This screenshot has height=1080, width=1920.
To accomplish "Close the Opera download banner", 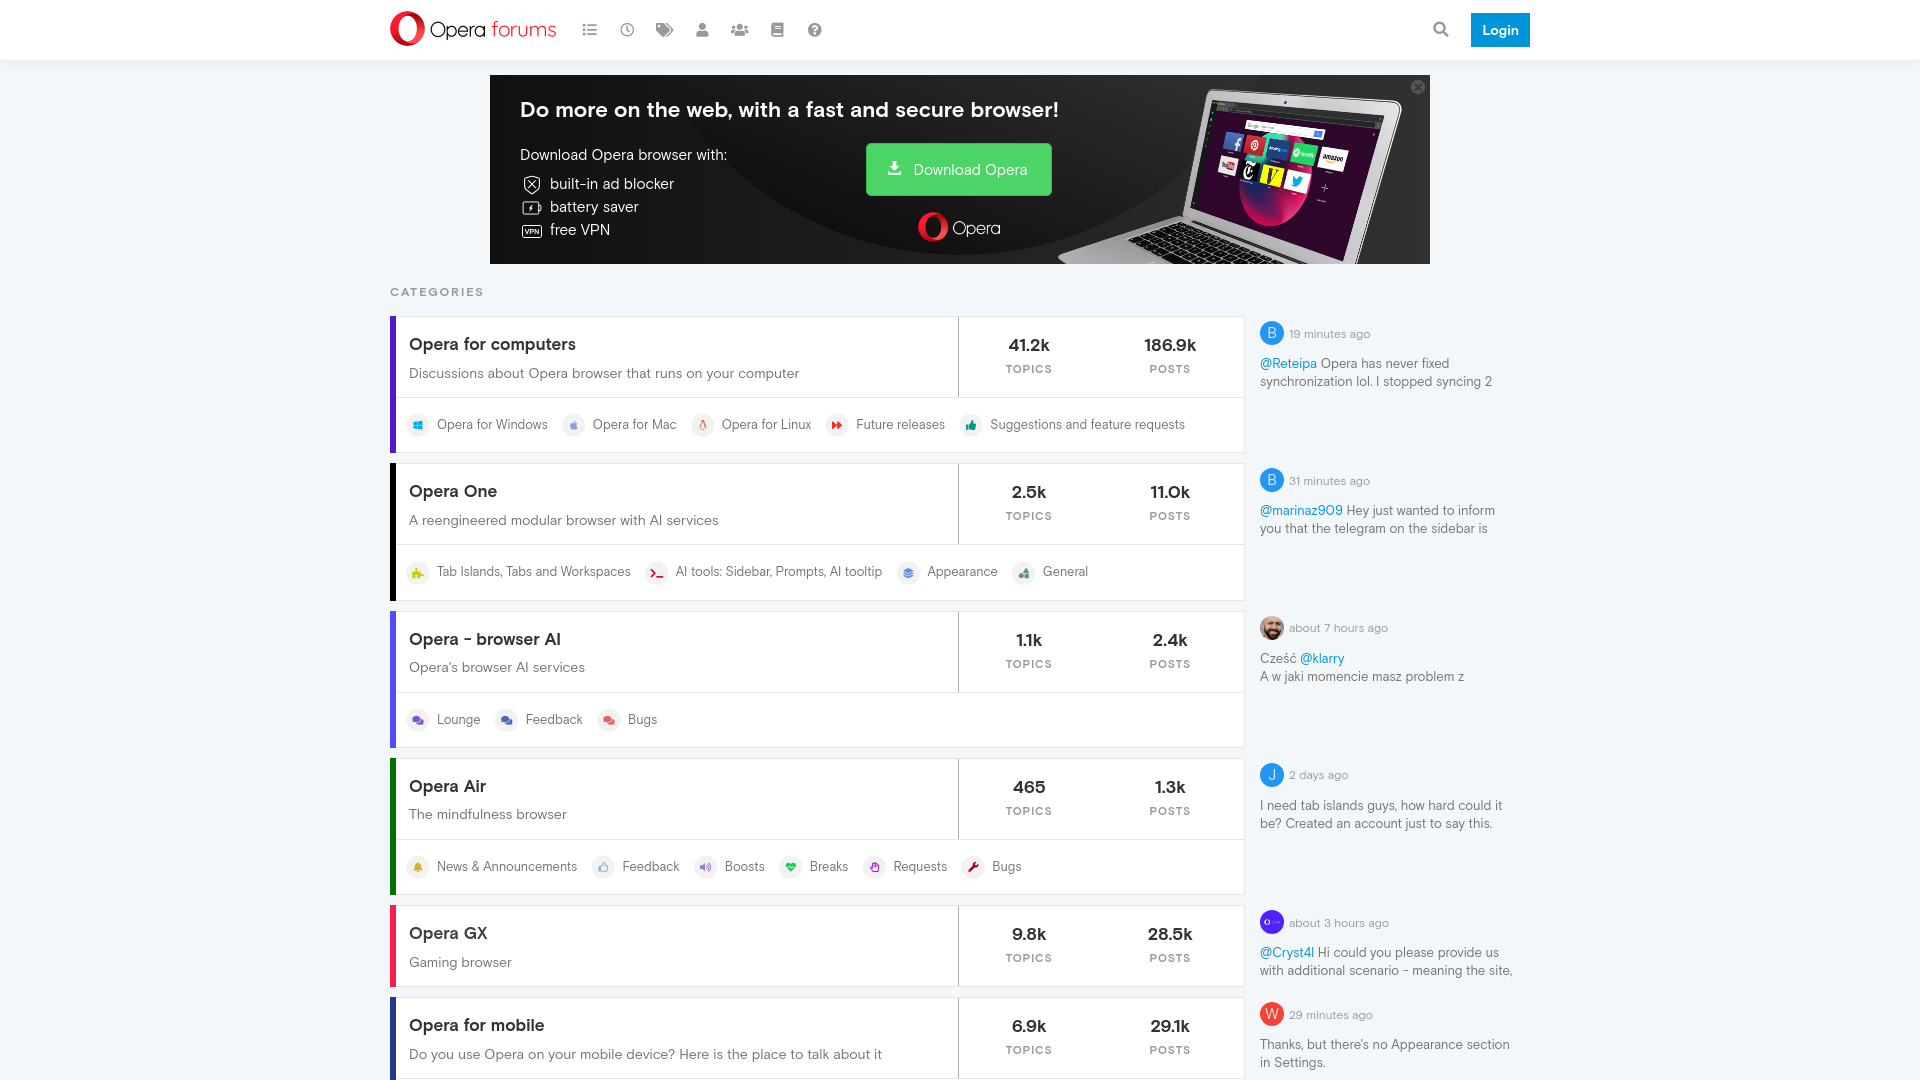I will point(1418,87).
